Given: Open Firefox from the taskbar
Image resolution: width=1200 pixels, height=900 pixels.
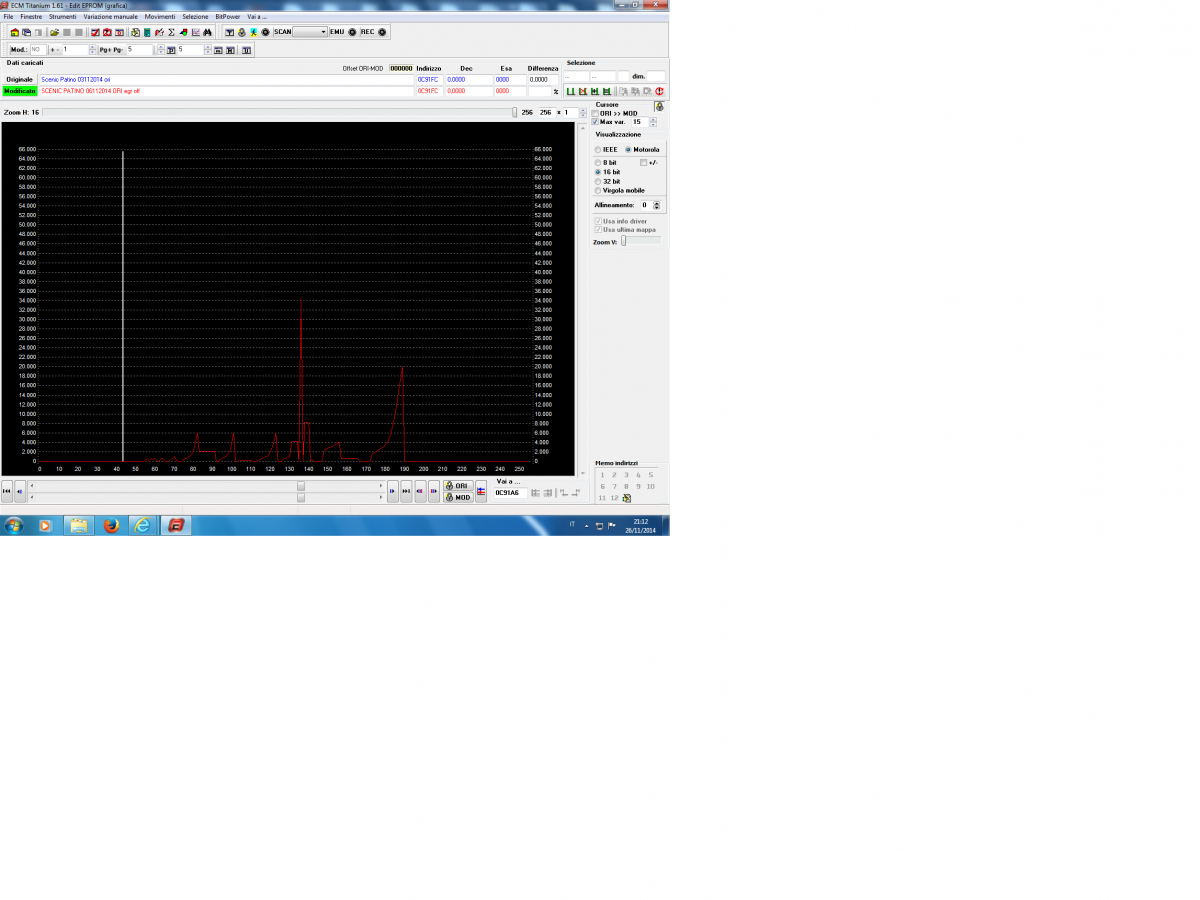Looking at the screenshot, I should (110, 525).
